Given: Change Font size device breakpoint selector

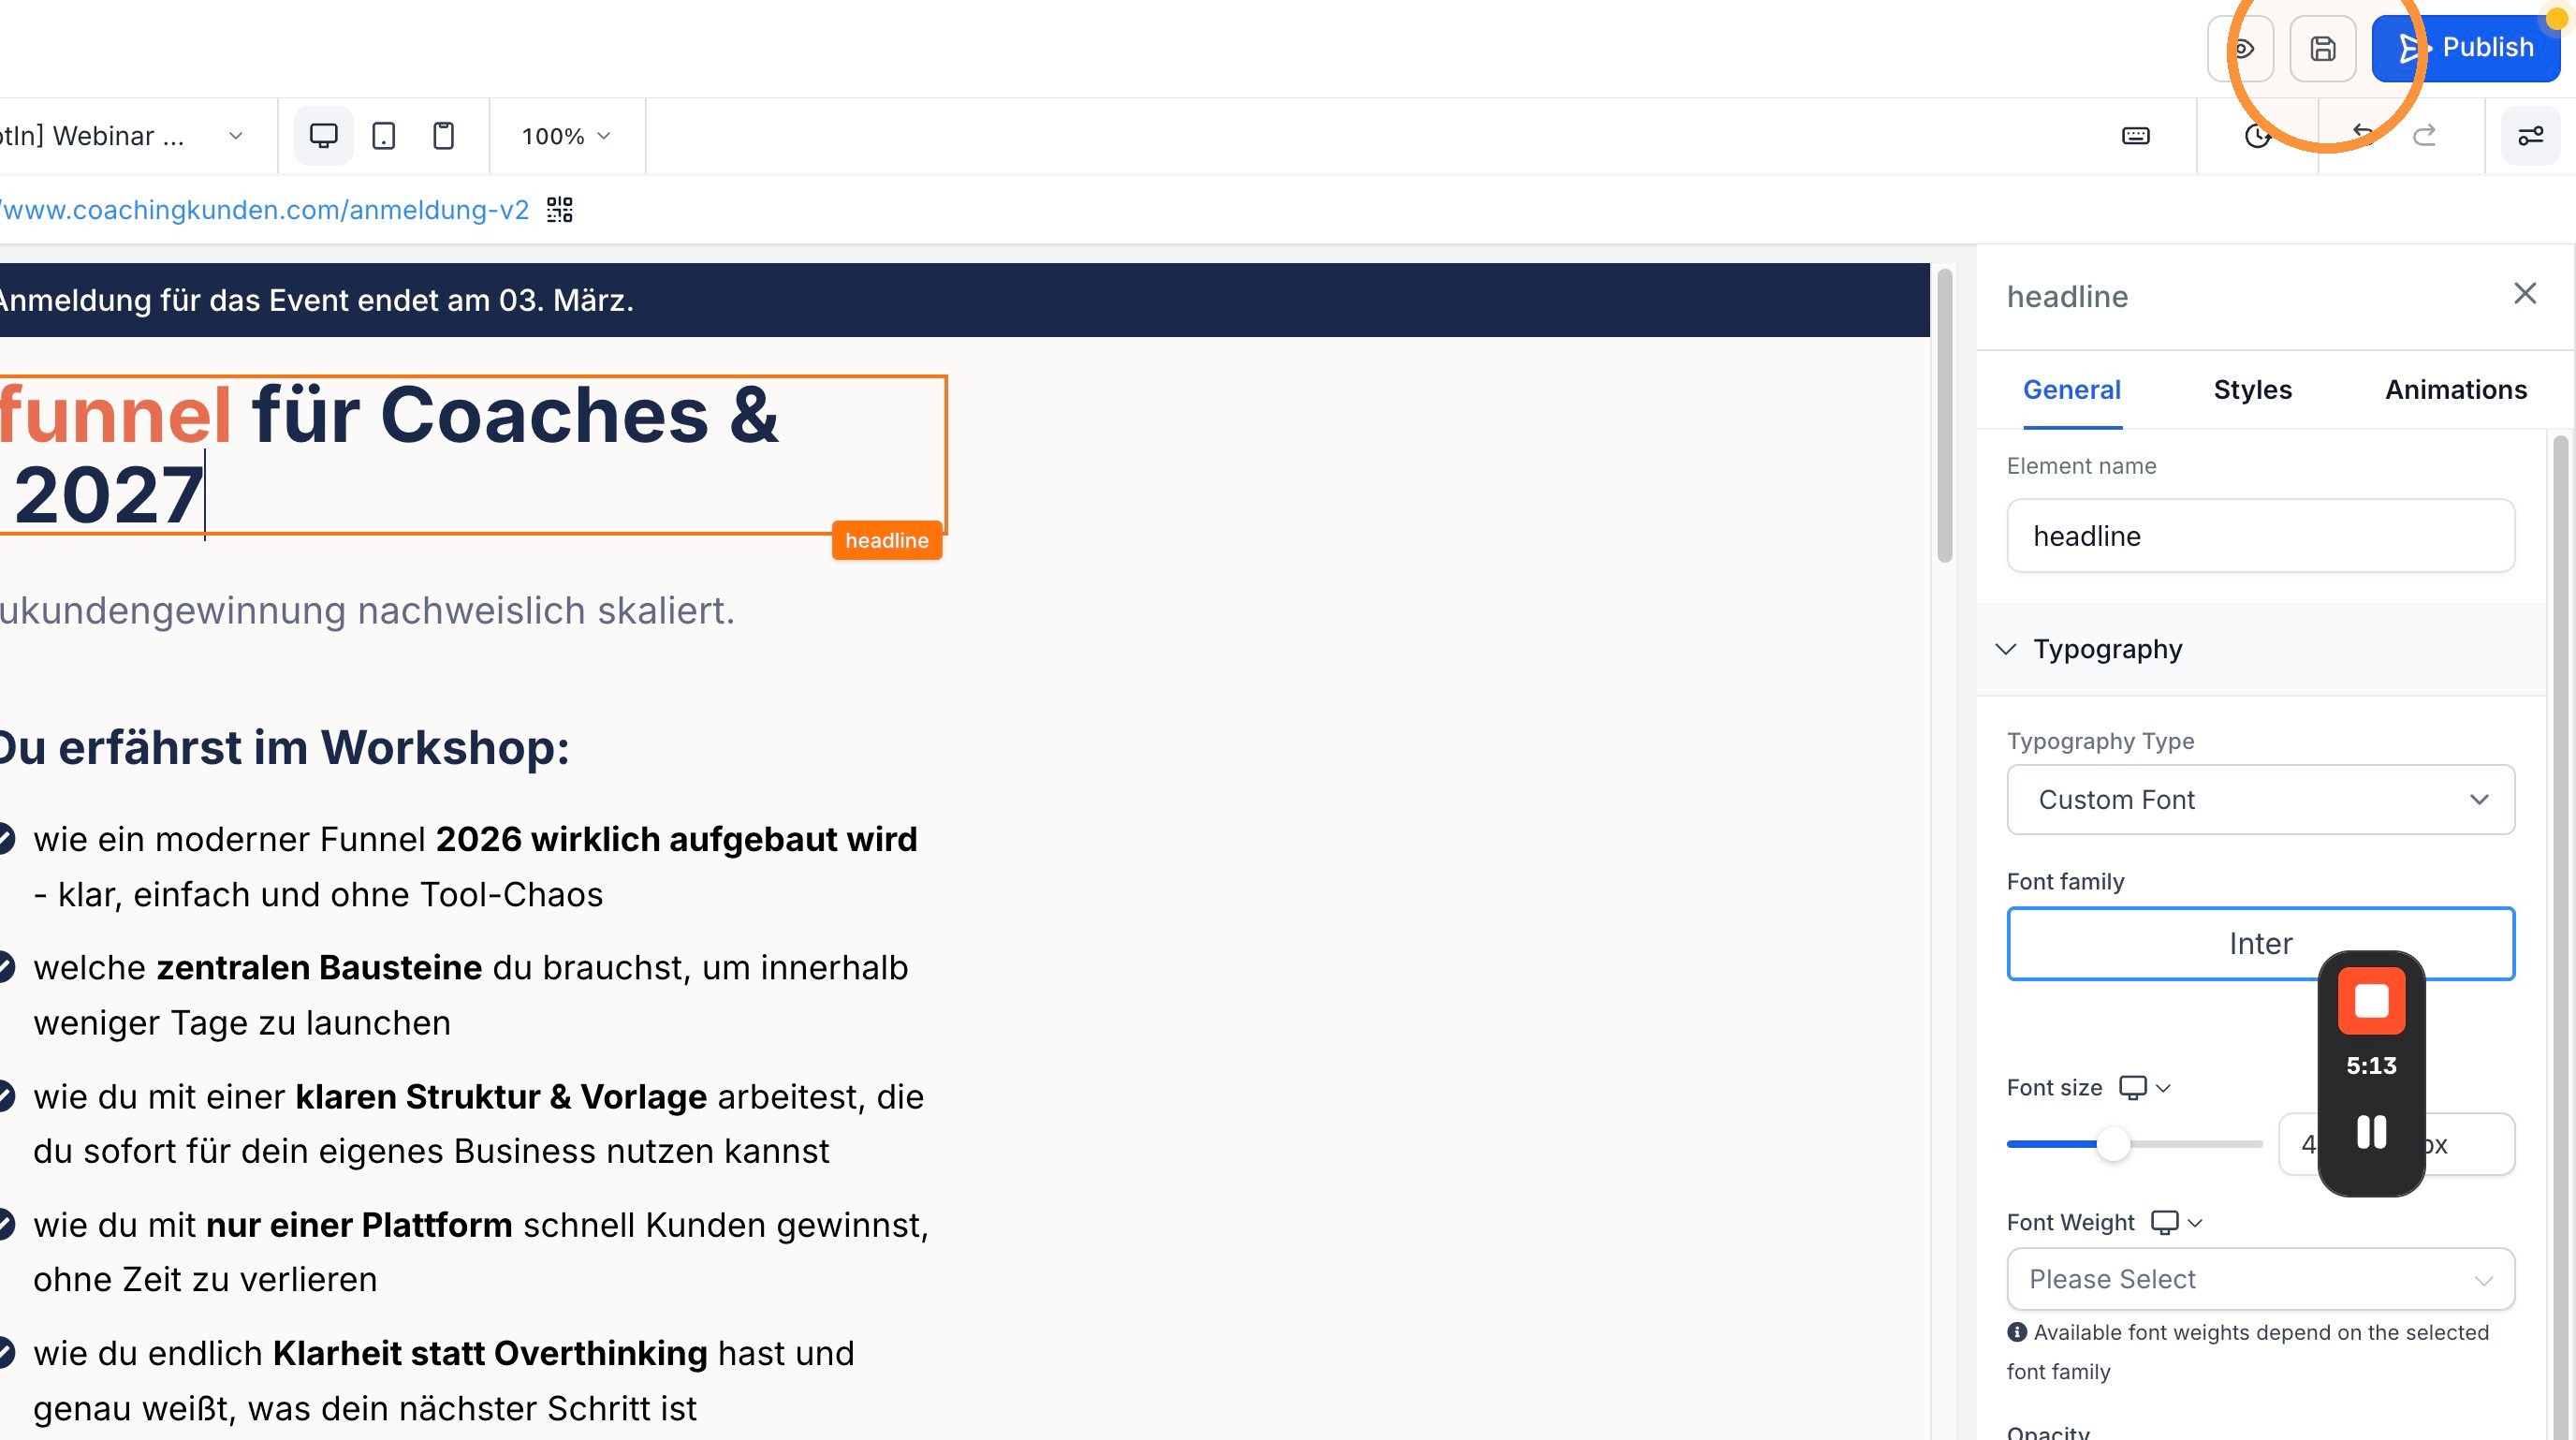Looking at the screenshot, I should click(x=2145, y=1088).
